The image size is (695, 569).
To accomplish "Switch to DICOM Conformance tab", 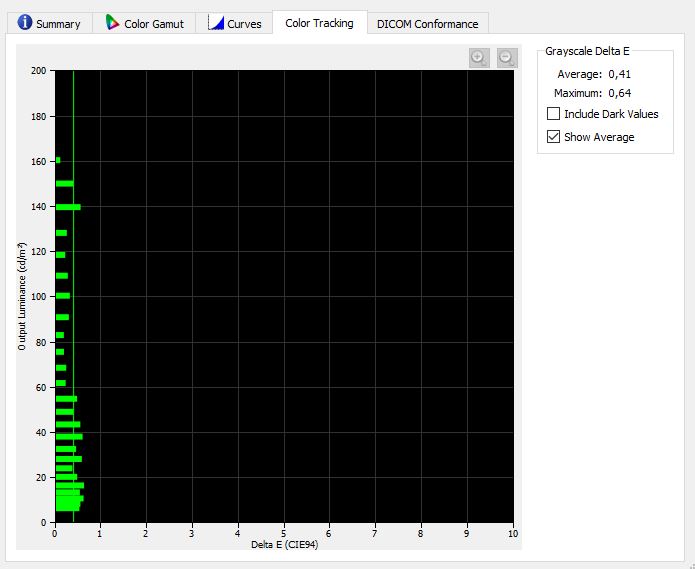I will [x=428, y=23].
